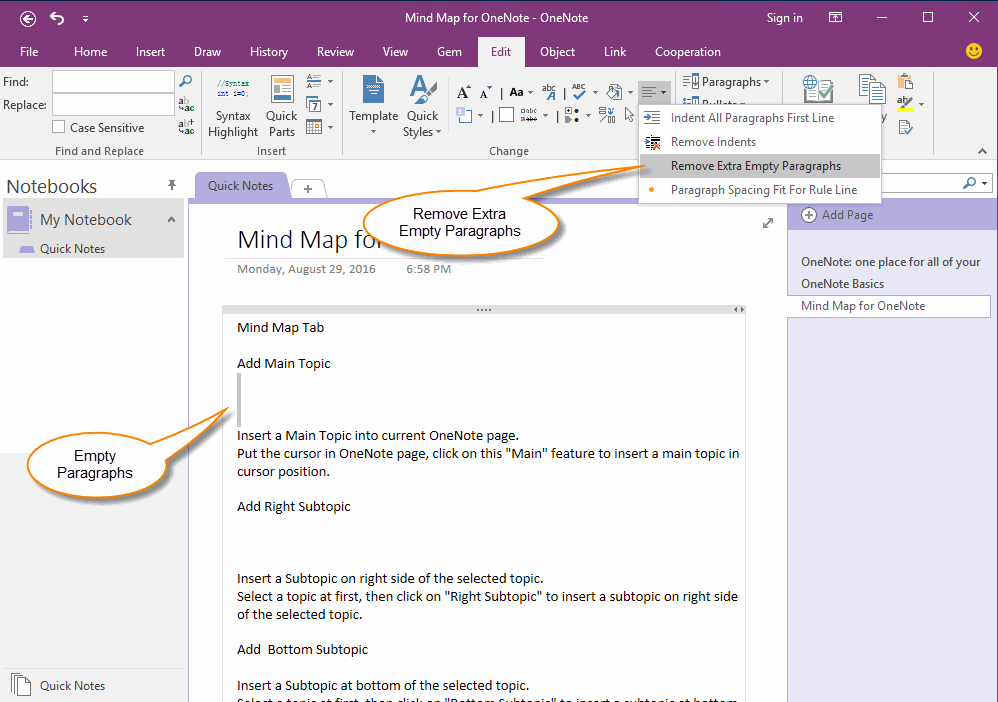The height and width of the screenshot is (702, 998).
Task: Click the abc text style icon
Action: pyautogui.click(x=549, y=93)
